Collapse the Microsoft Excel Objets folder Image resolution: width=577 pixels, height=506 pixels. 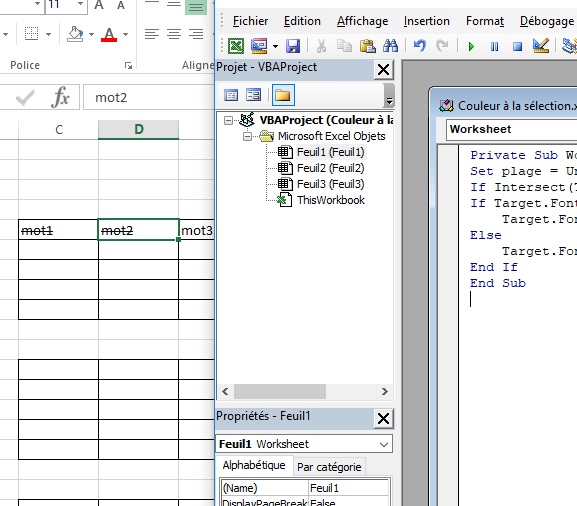coord(248,137)
